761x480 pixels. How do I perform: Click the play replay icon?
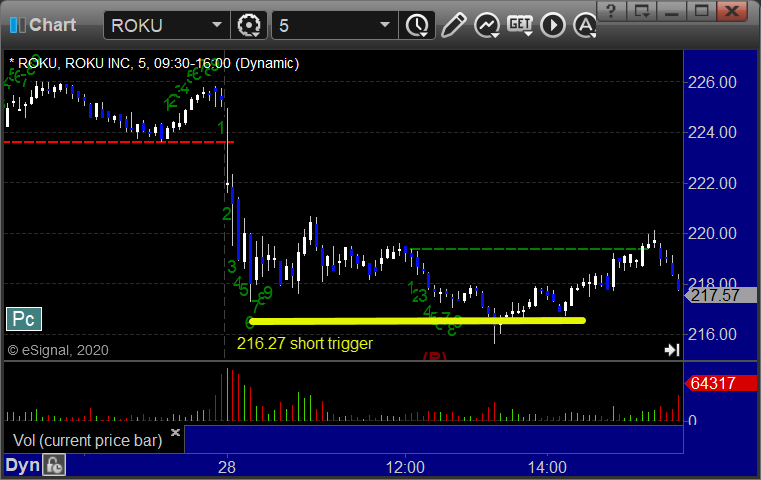tap(553, 25)
